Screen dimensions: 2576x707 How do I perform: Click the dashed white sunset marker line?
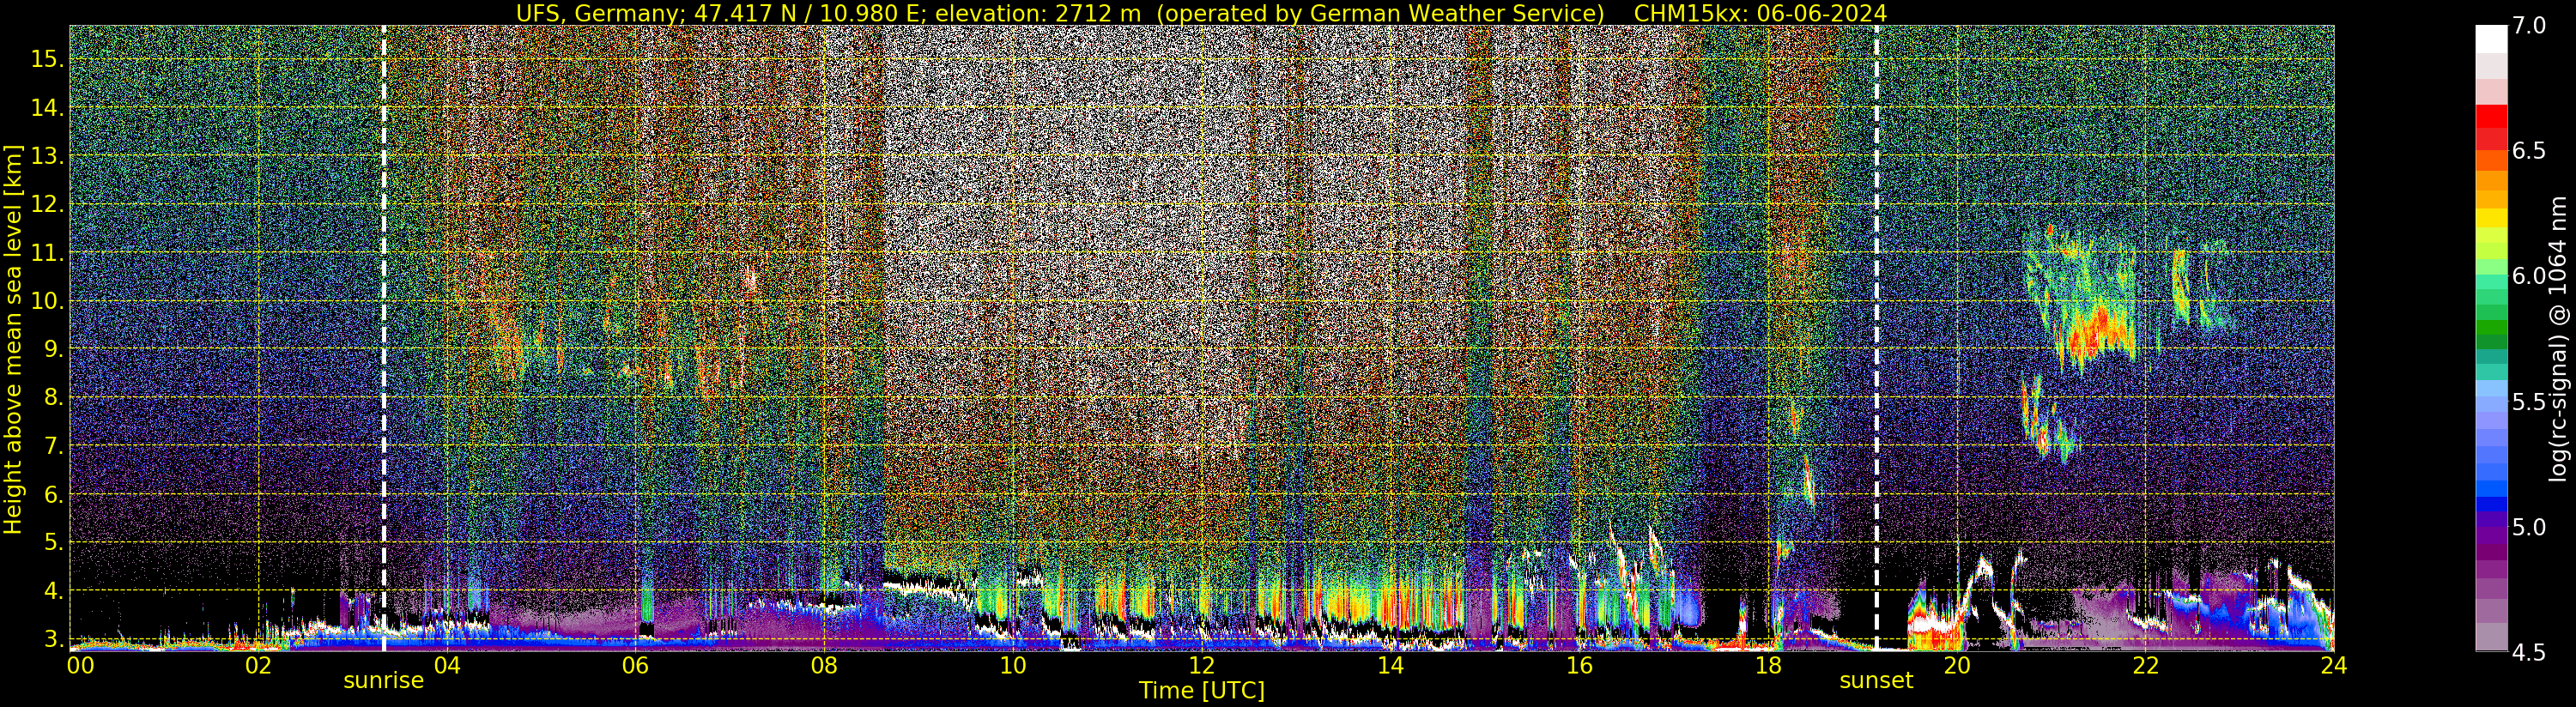(1876, 338)
